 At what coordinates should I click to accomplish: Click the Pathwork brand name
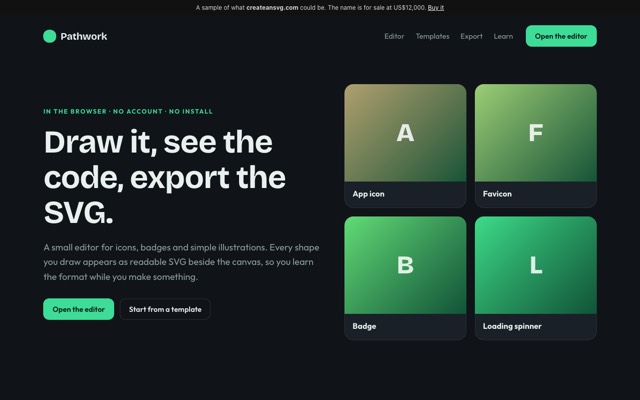[x=84, y=36]
